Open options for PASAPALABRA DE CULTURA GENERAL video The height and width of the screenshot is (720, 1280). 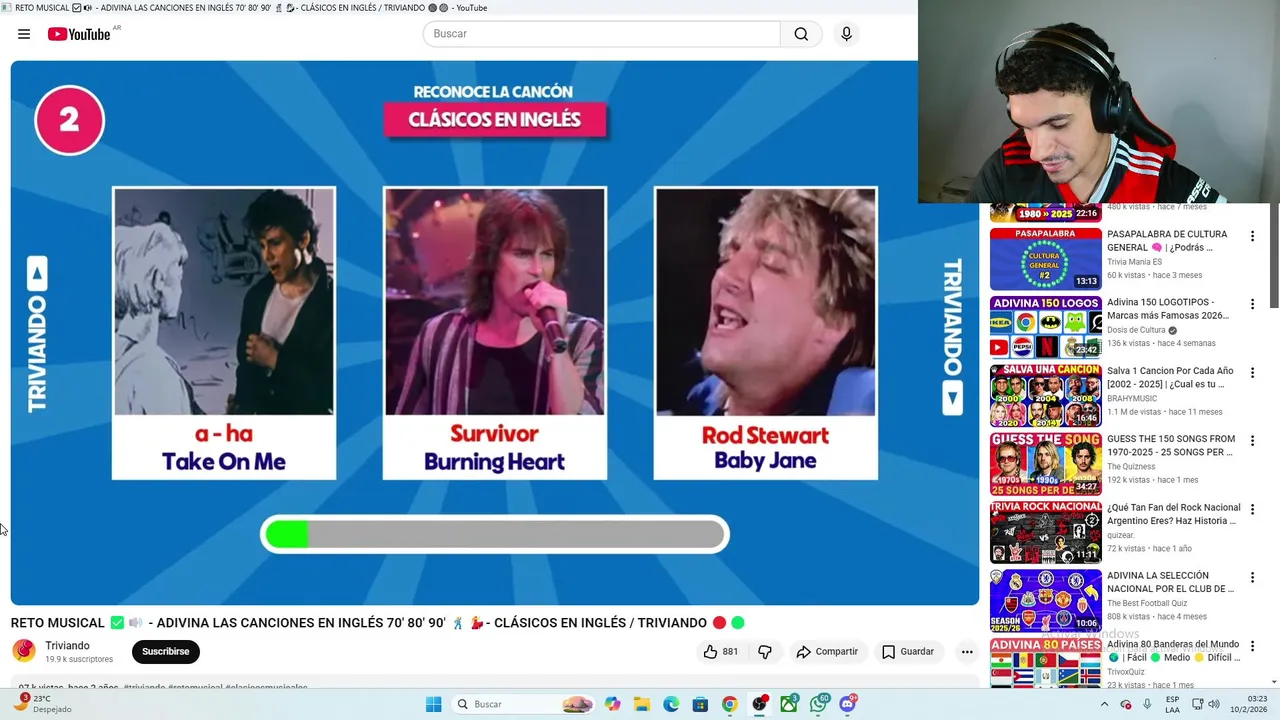pyautogui.click(x=1252, y=236)
